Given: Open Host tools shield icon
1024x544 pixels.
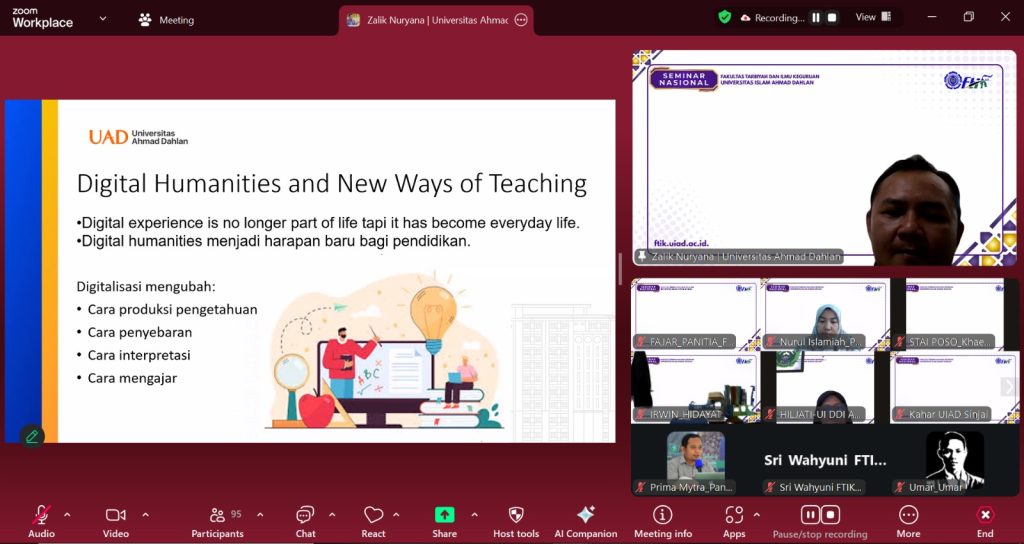Looking at the screenshot, I should 516,516.
